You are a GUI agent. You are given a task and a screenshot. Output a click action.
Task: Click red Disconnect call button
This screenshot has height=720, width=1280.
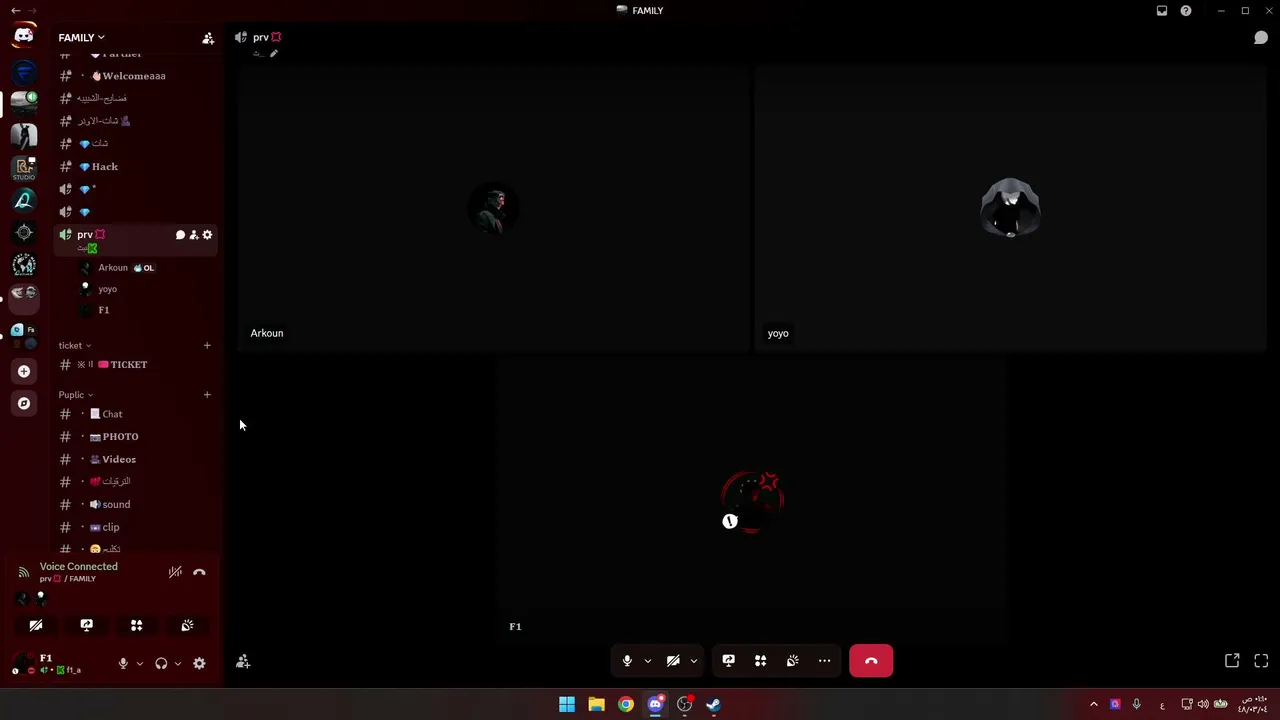coord(871,661)
